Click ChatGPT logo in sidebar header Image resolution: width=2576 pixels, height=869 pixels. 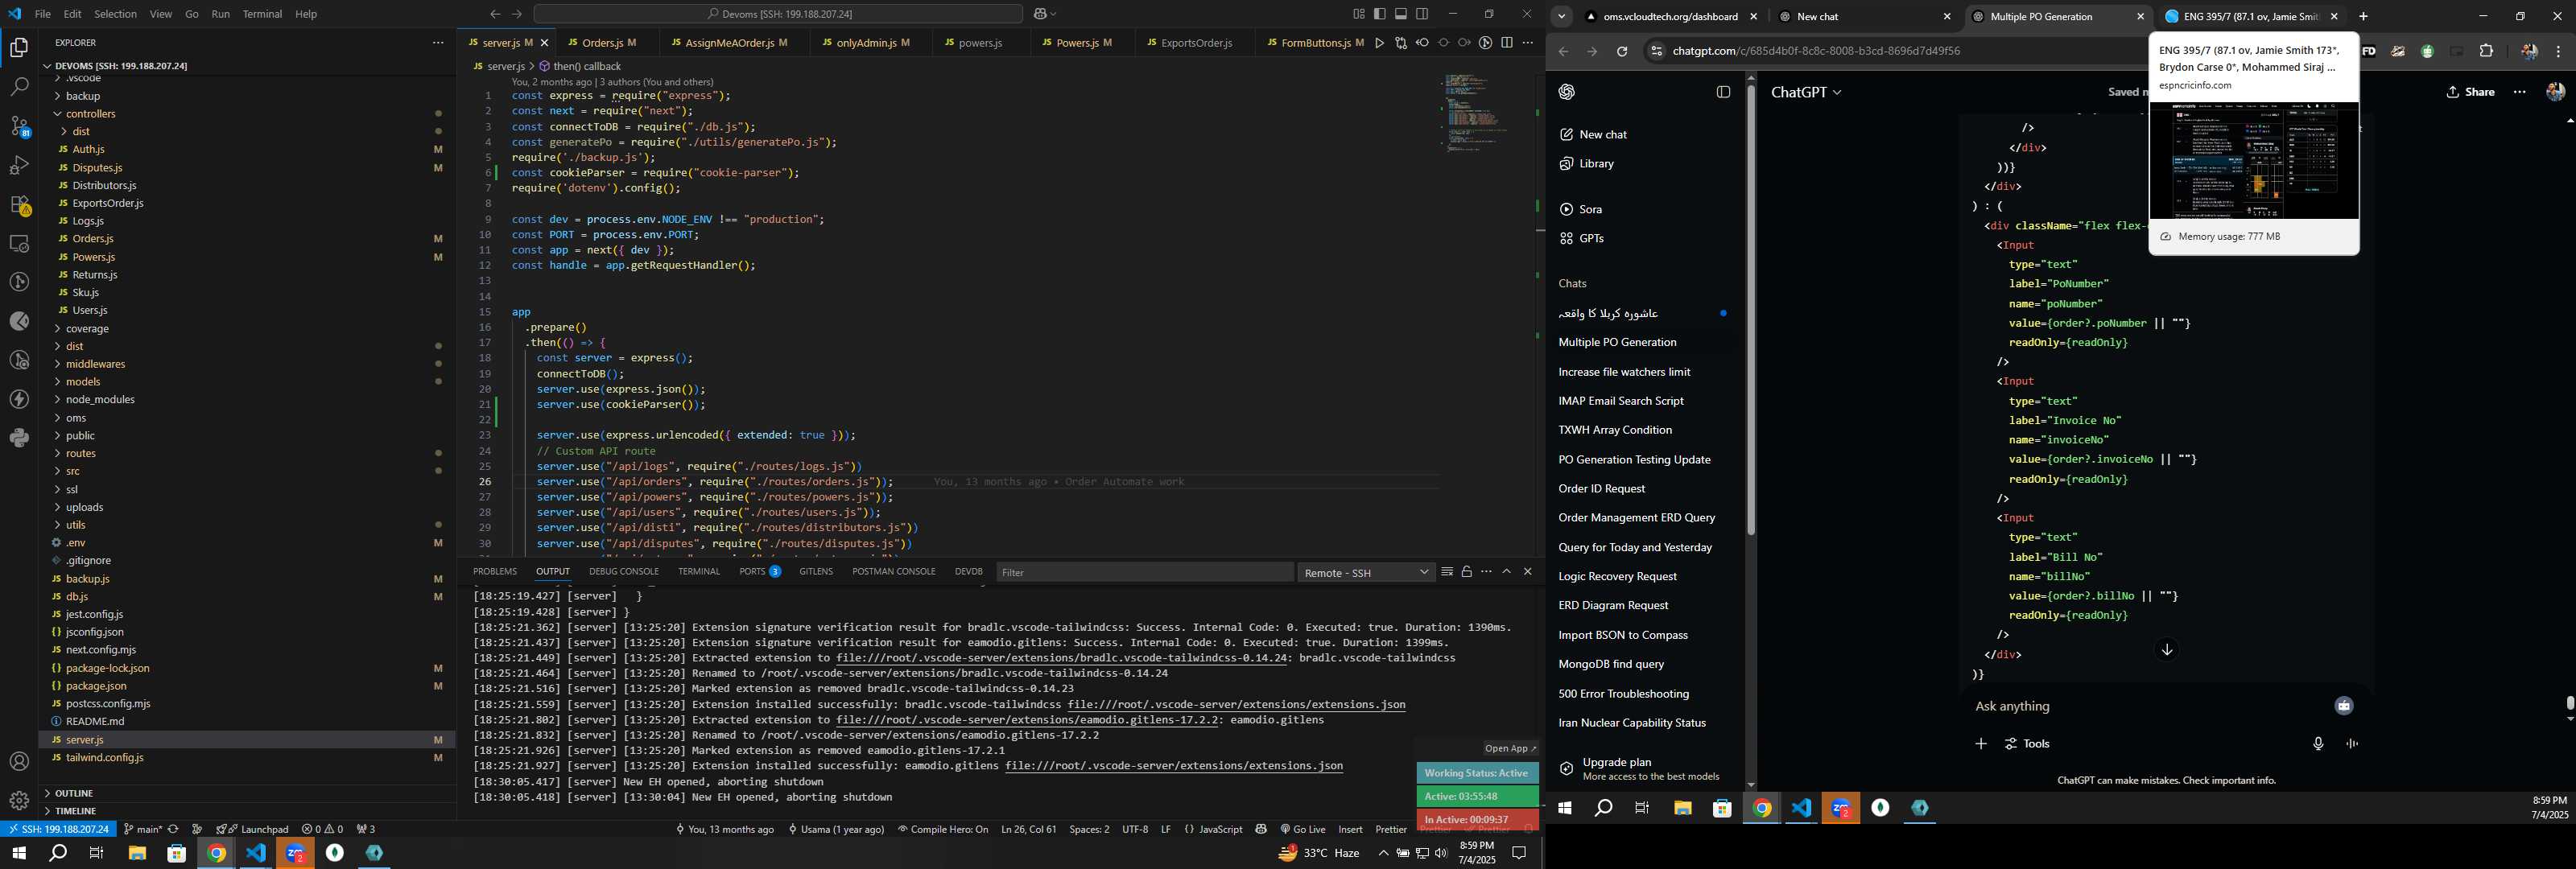tap(1567, 92)
